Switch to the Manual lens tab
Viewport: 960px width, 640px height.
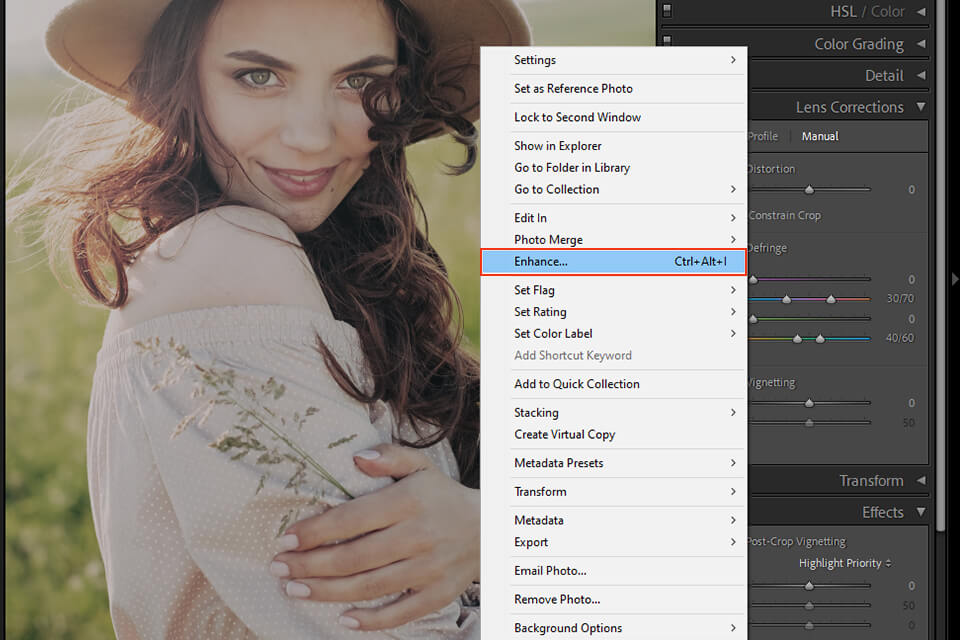[820, 136]
